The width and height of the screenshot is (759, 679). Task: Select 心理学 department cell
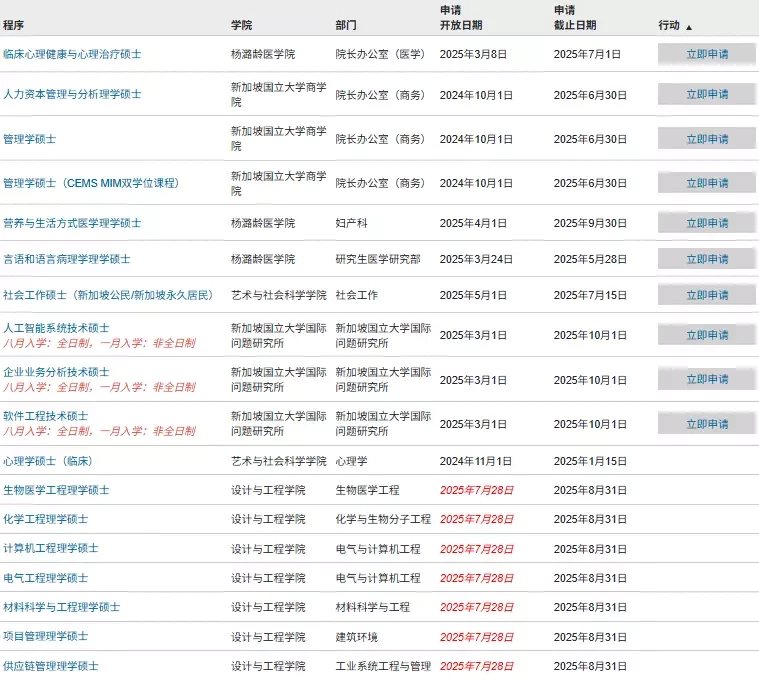351,461
